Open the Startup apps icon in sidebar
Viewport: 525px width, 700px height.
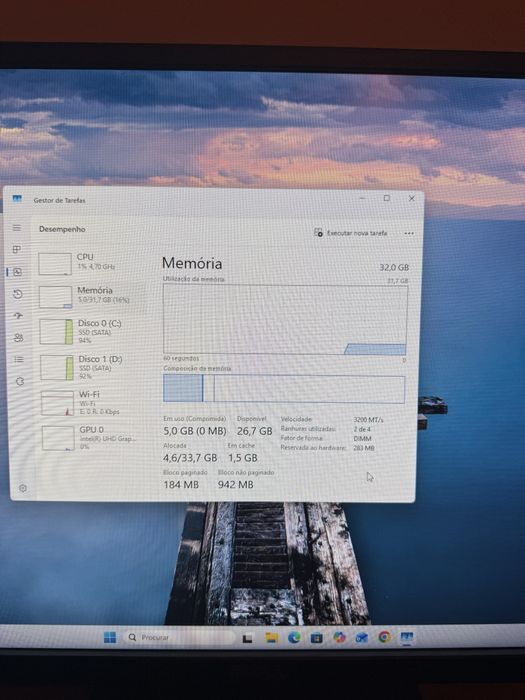click(x=18, y=316)
